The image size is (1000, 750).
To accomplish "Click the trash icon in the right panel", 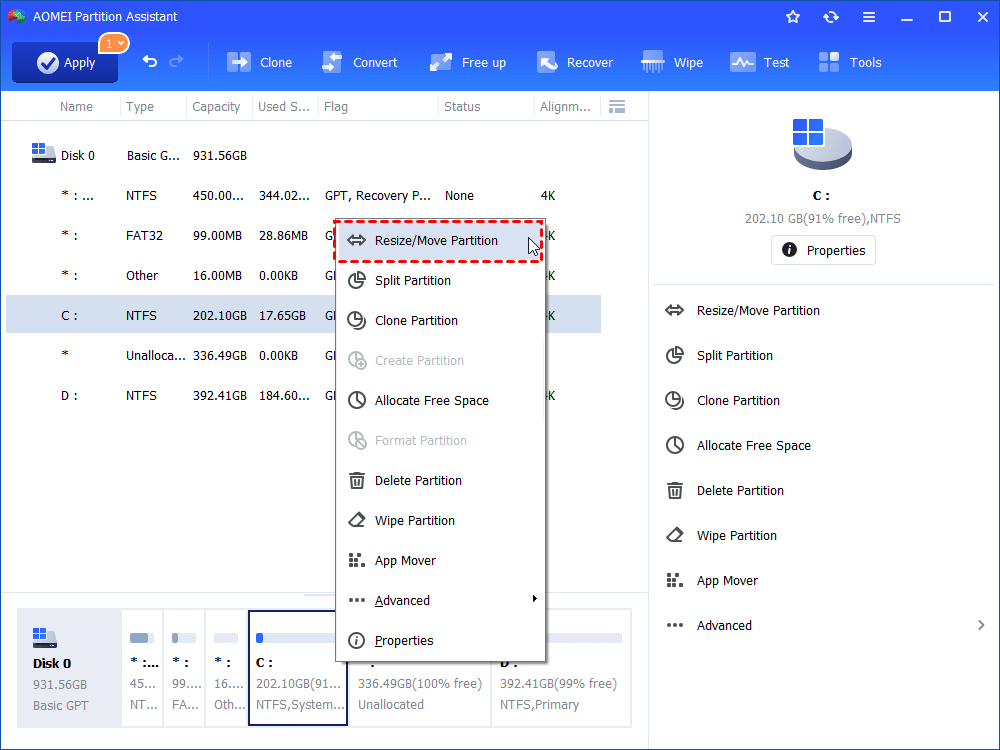I will coord(675,490).
